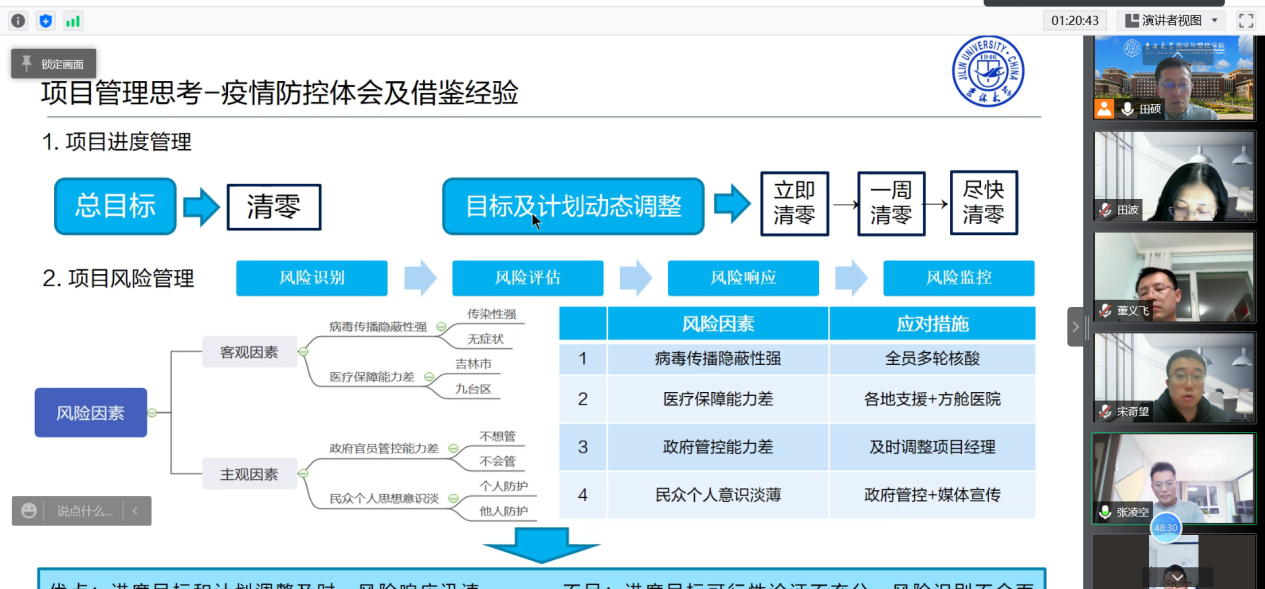Click the orange host badge on 田硕

tap(1104, 109)
